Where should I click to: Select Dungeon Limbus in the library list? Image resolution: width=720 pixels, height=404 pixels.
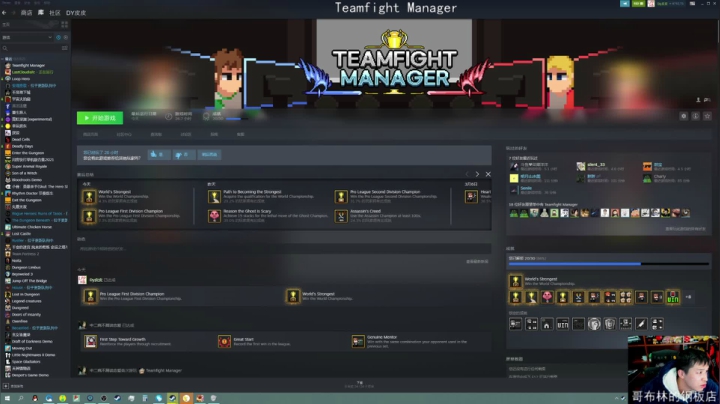(26, 267)
